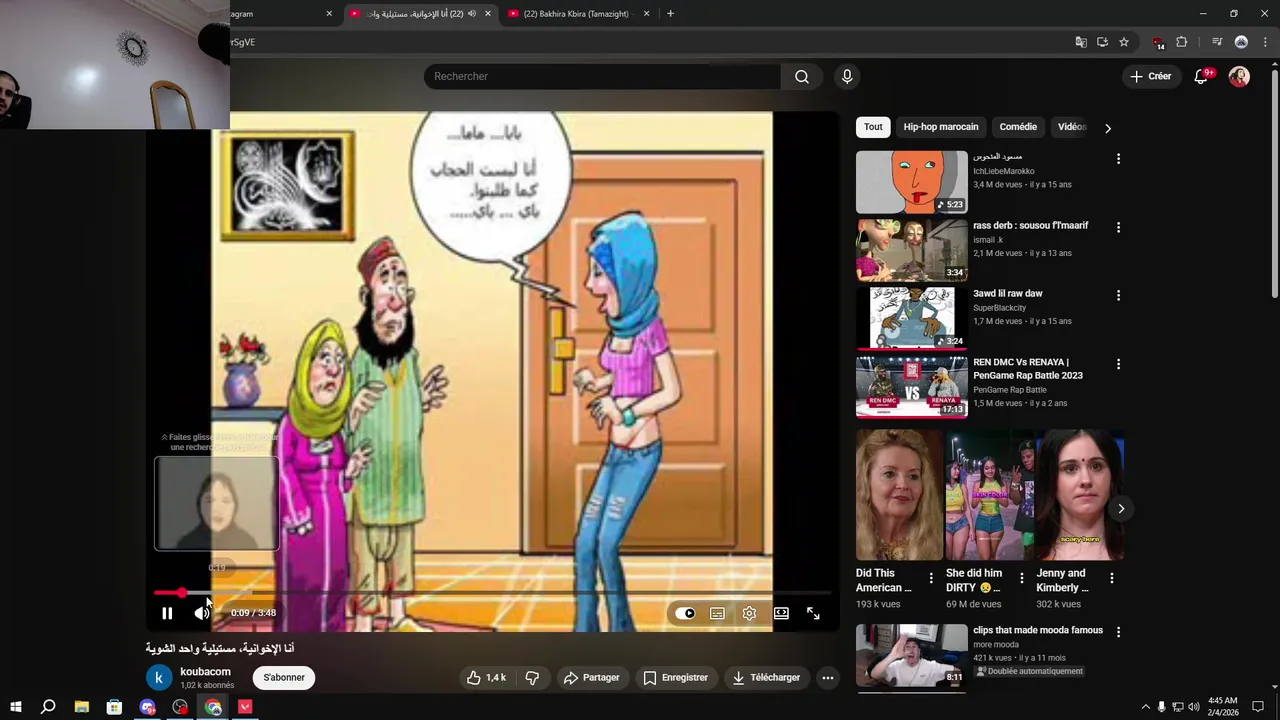
Task: Open a new browser tab with plus
Action: tap(670, 14)
